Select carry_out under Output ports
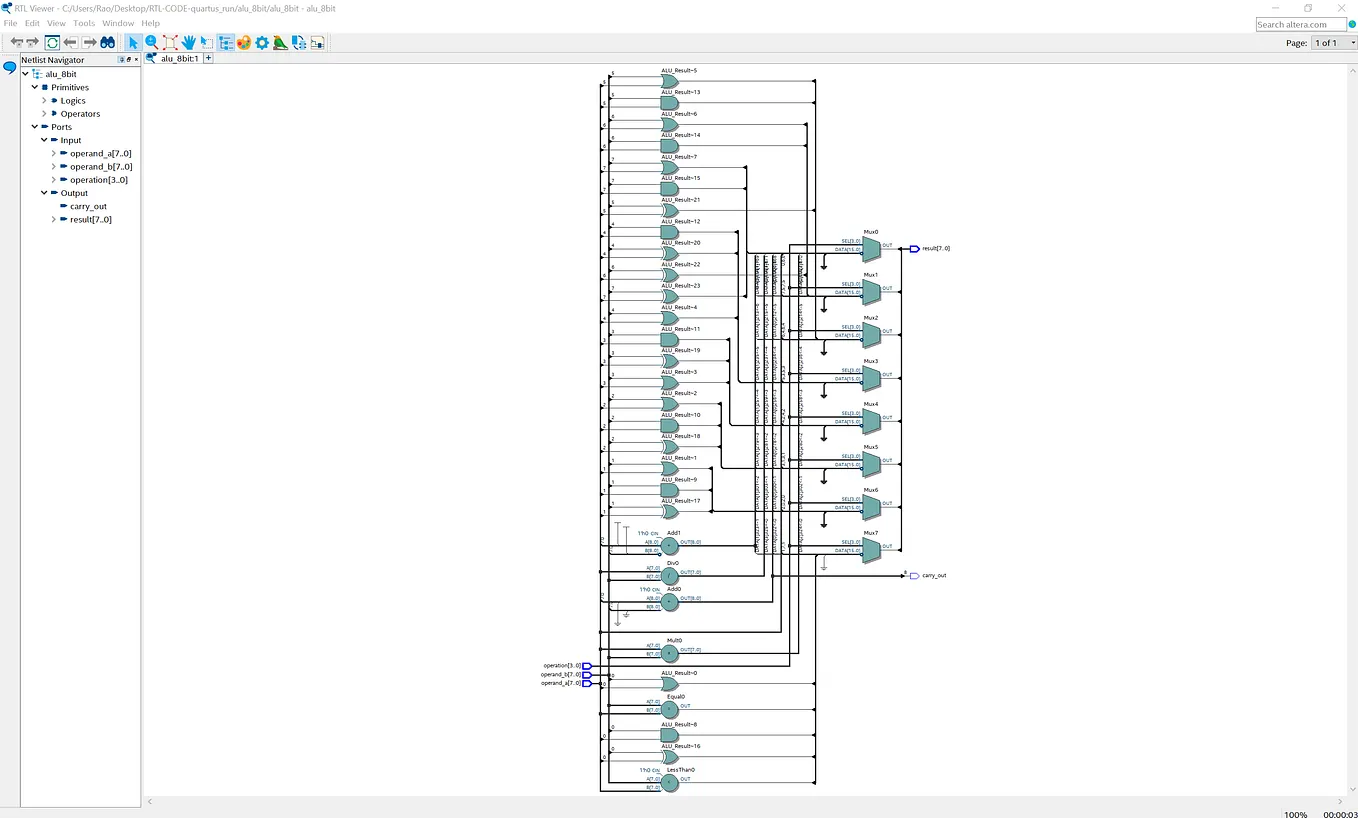 click(87, 205)
